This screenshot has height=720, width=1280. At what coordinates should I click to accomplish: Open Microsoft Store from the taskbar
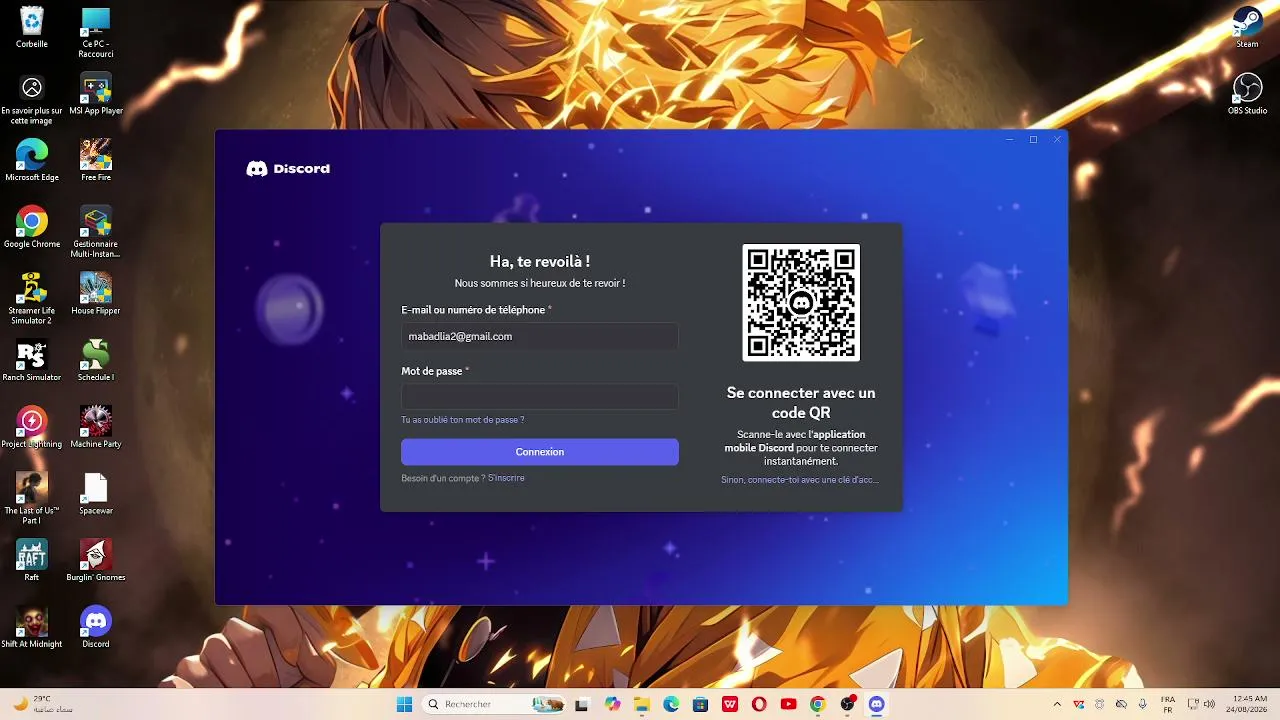[701, 704]
